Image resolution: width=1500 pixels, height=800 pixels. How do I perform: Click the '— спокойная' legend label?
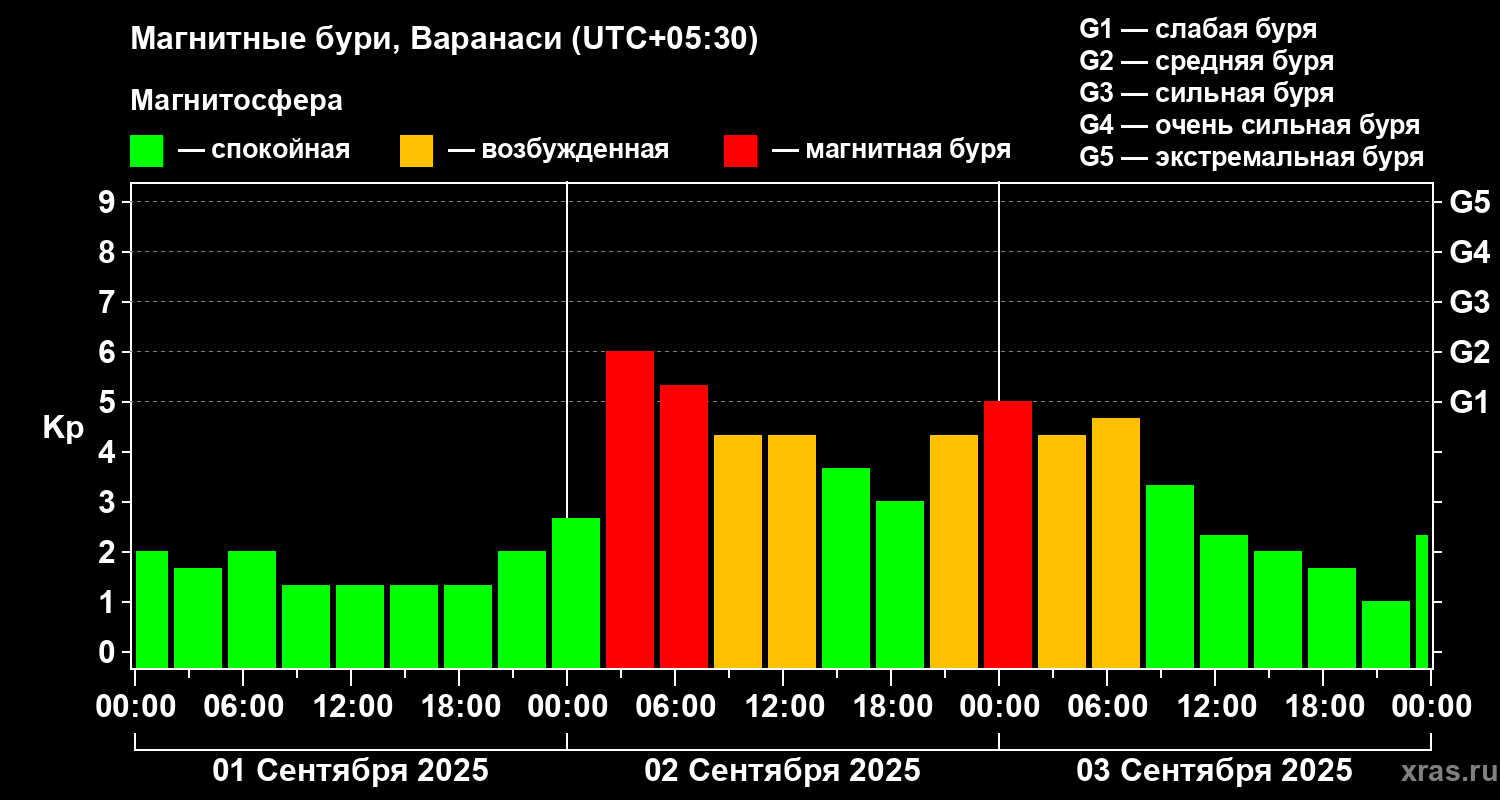[x=264, y=150]
